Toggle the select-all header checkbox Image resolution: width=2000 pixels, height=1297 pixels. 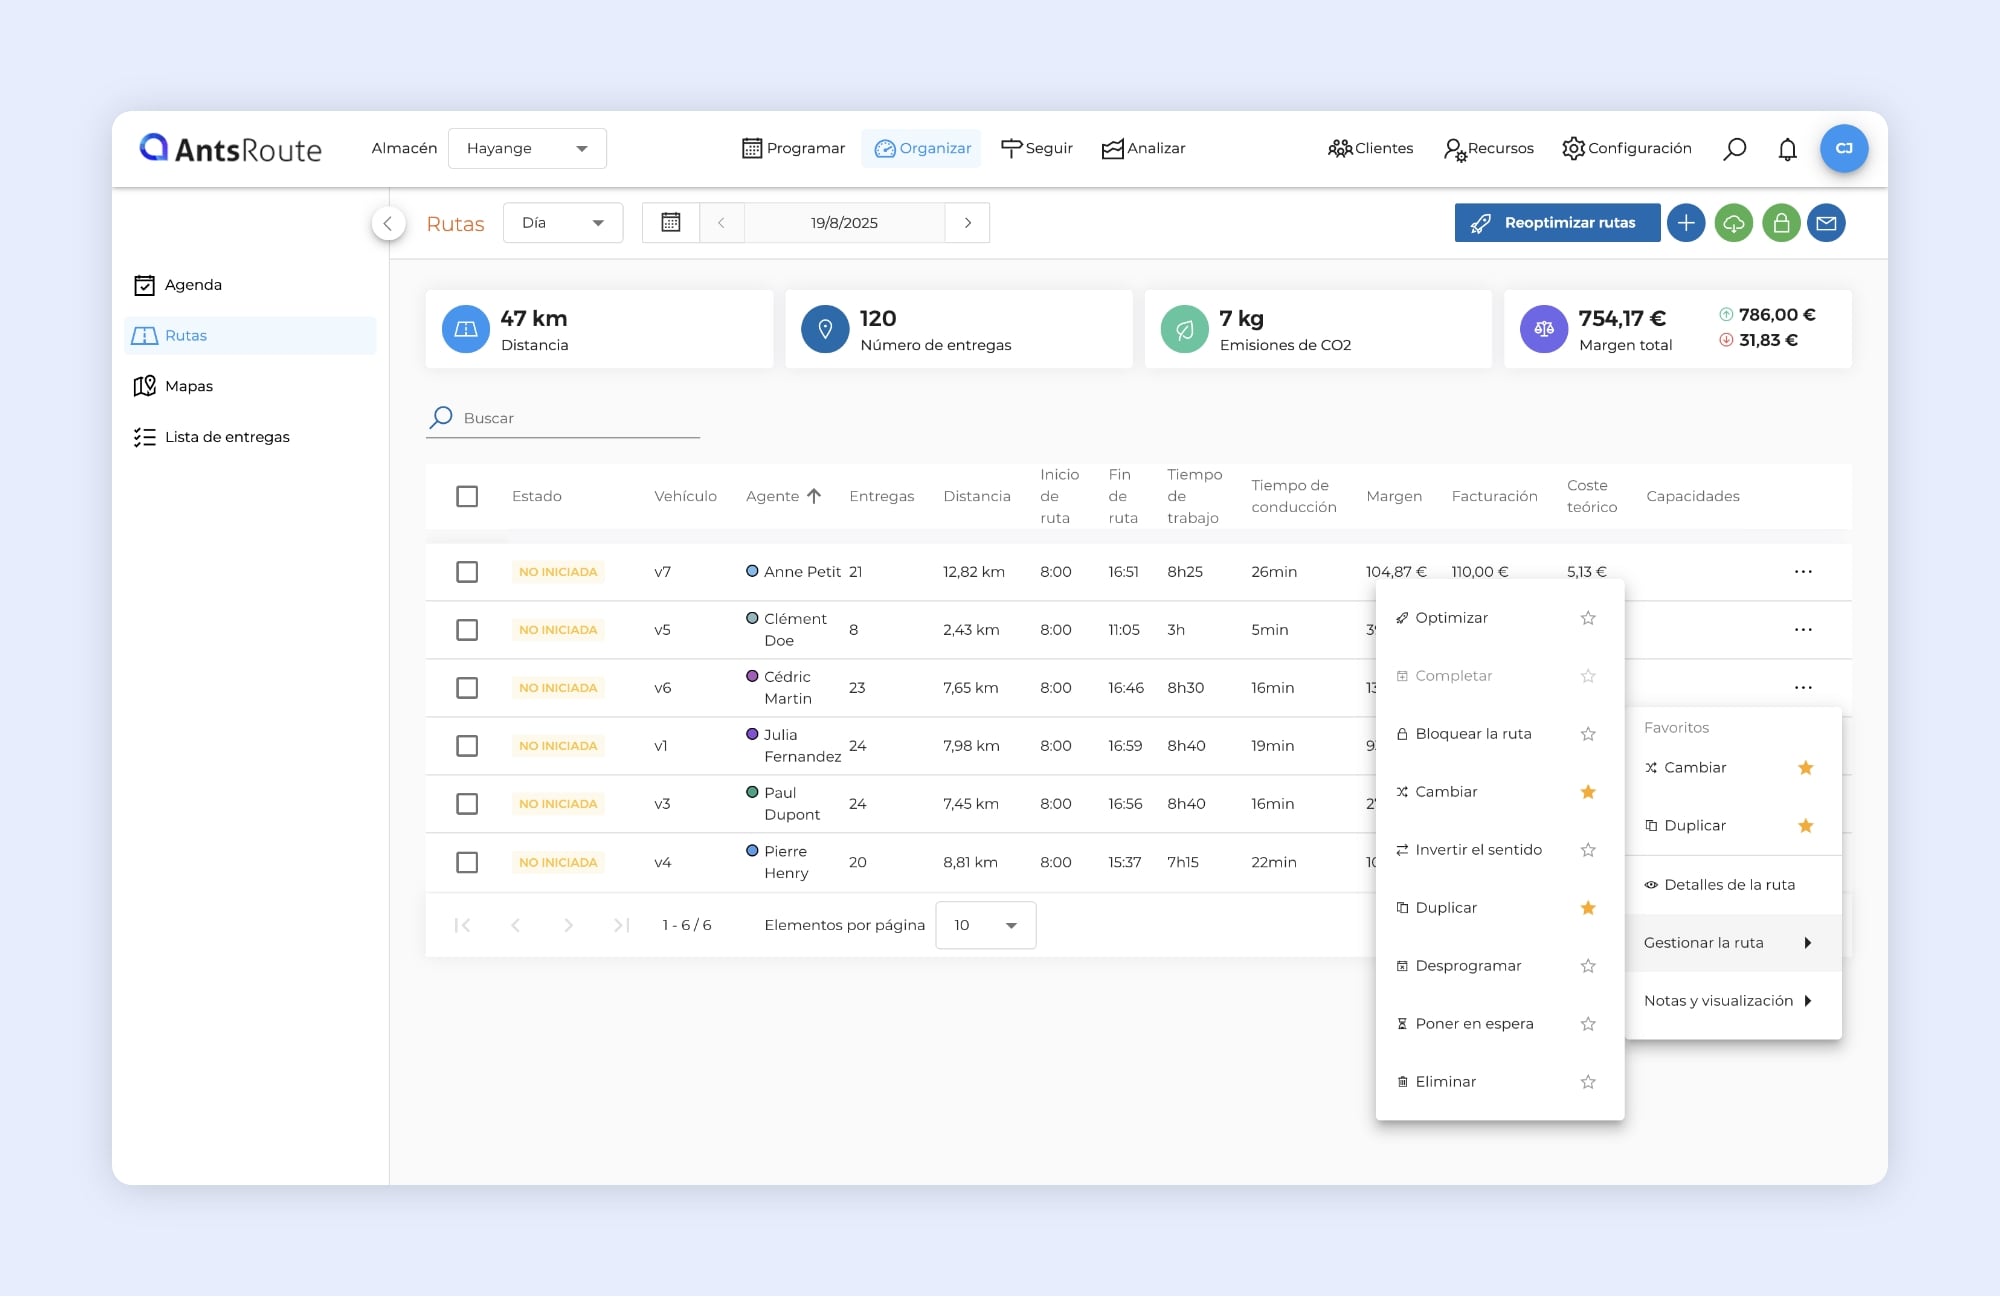(x=467, y=496)
